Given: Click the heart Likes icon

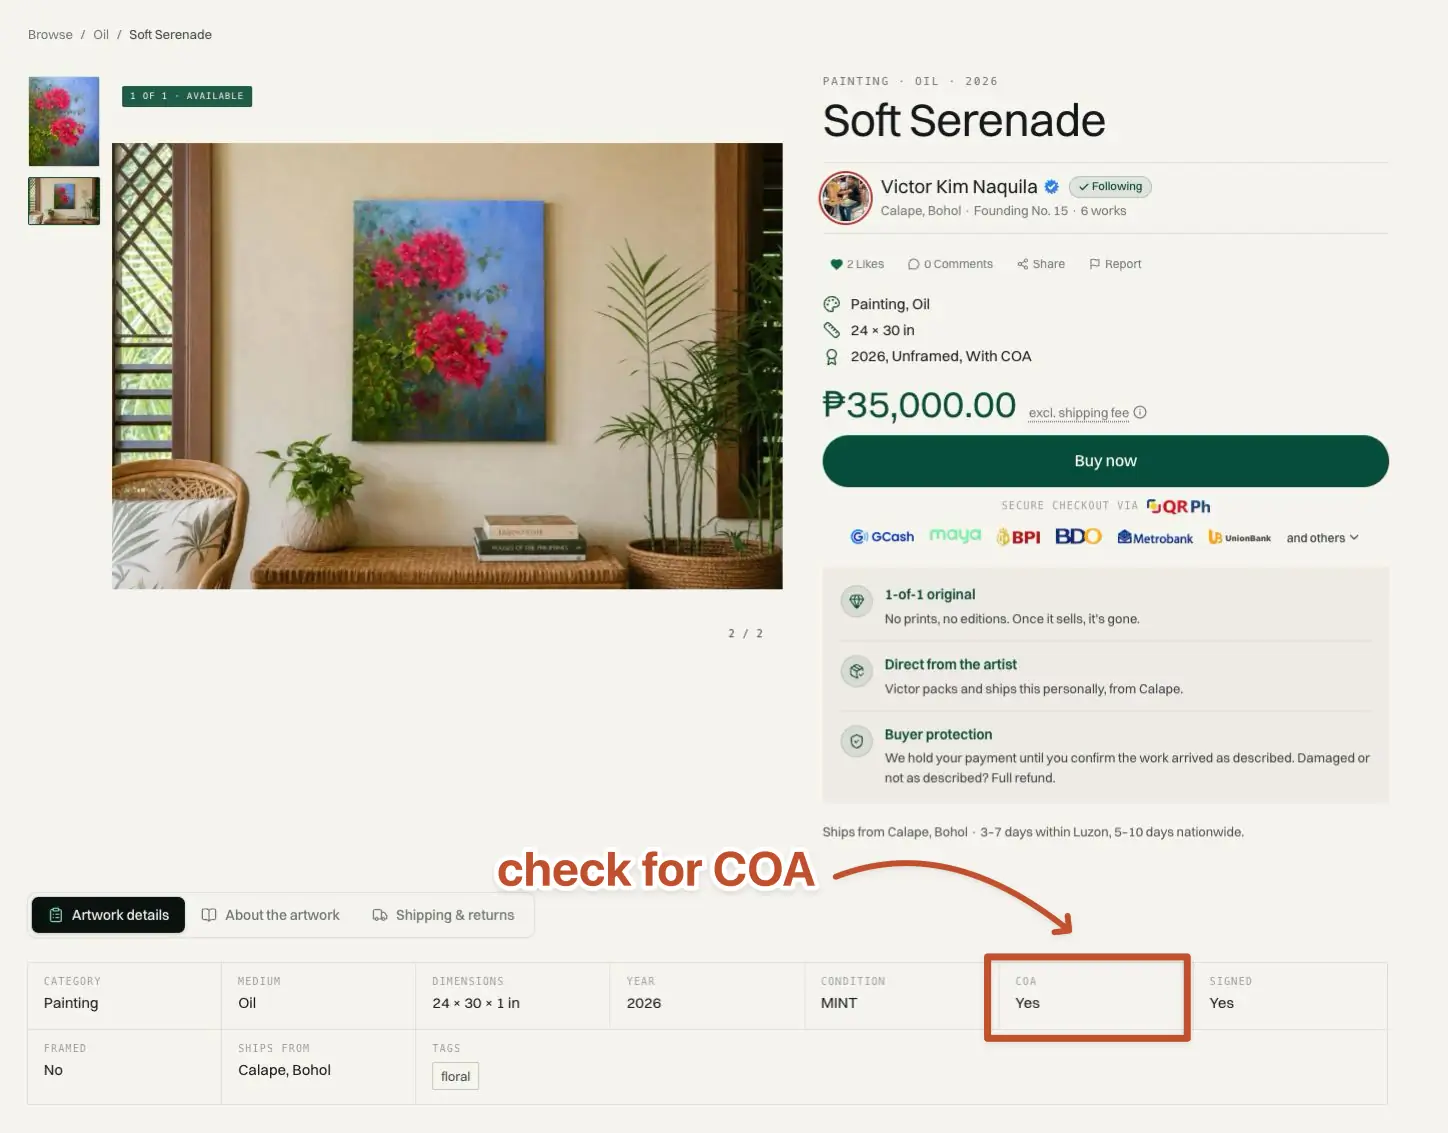Looking at the screenshot, I should point(836,264).
